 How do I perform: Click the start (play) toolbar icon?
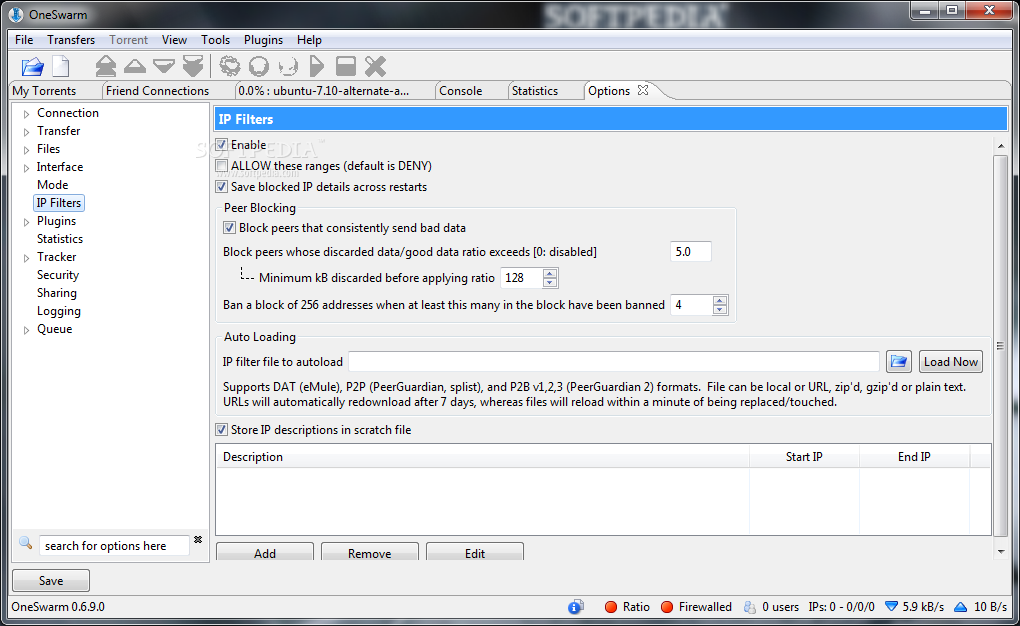pos(316,66)
